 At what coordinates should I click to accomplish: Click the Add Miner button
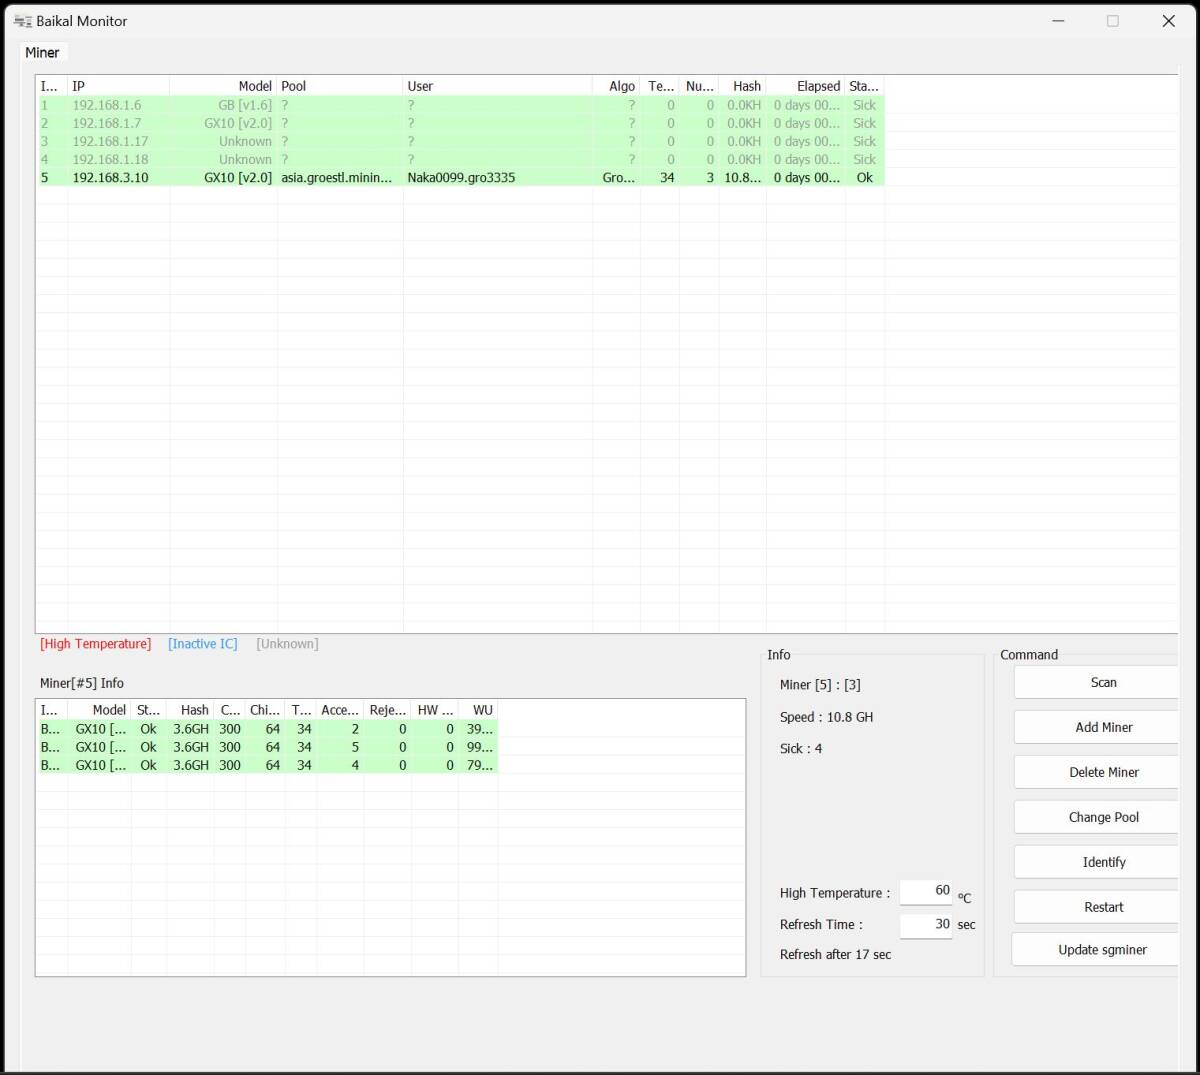(x=1098, y=727)
